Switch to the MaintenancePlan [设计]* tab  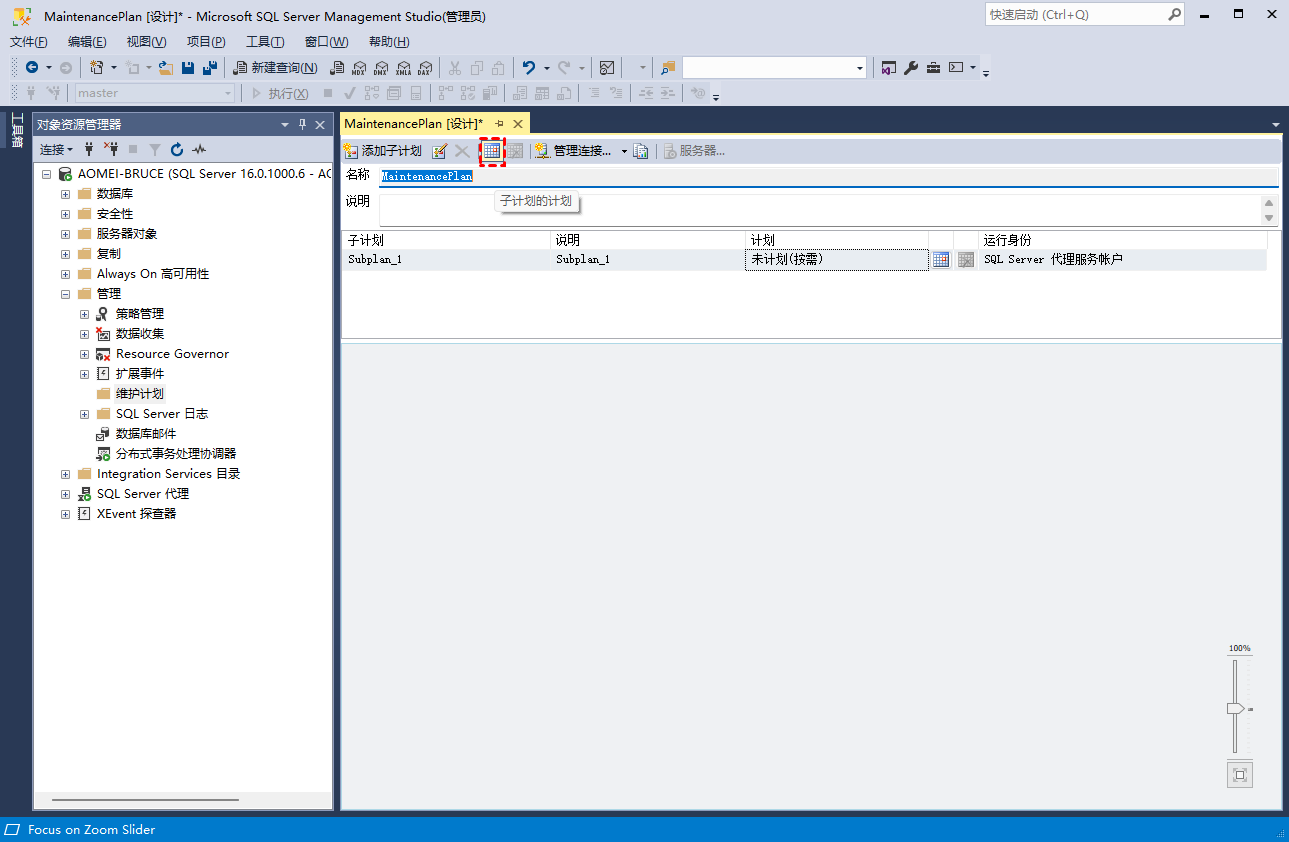click(413, 124)
